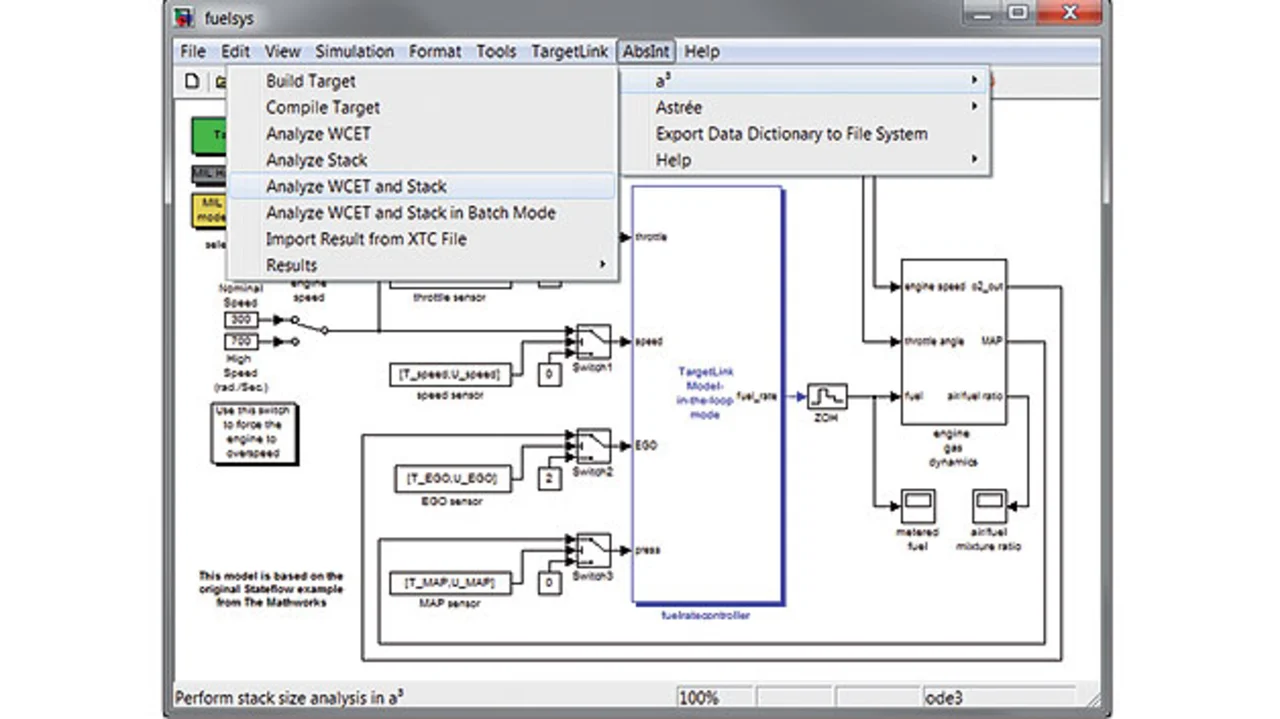This screenshot has height=719, width=1280.
Task: Select the [T_speed,U_speed] speed sensor block
Action: coord(450,375)
